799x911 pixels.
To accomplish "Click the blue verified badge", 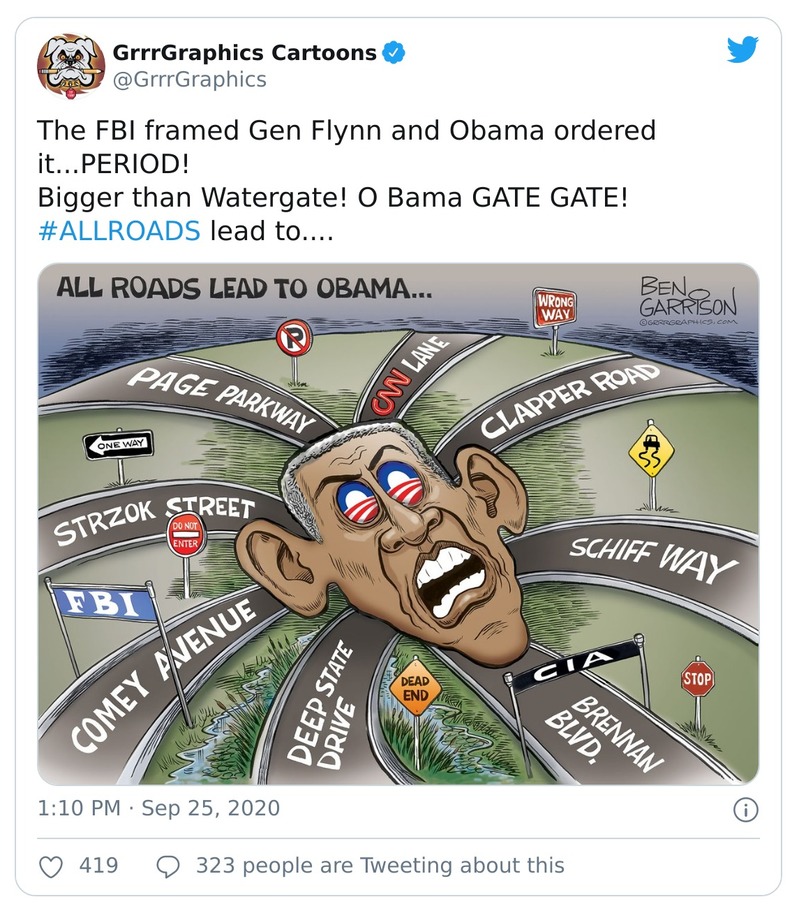I will pyautogui.click(x=395, y=52).
